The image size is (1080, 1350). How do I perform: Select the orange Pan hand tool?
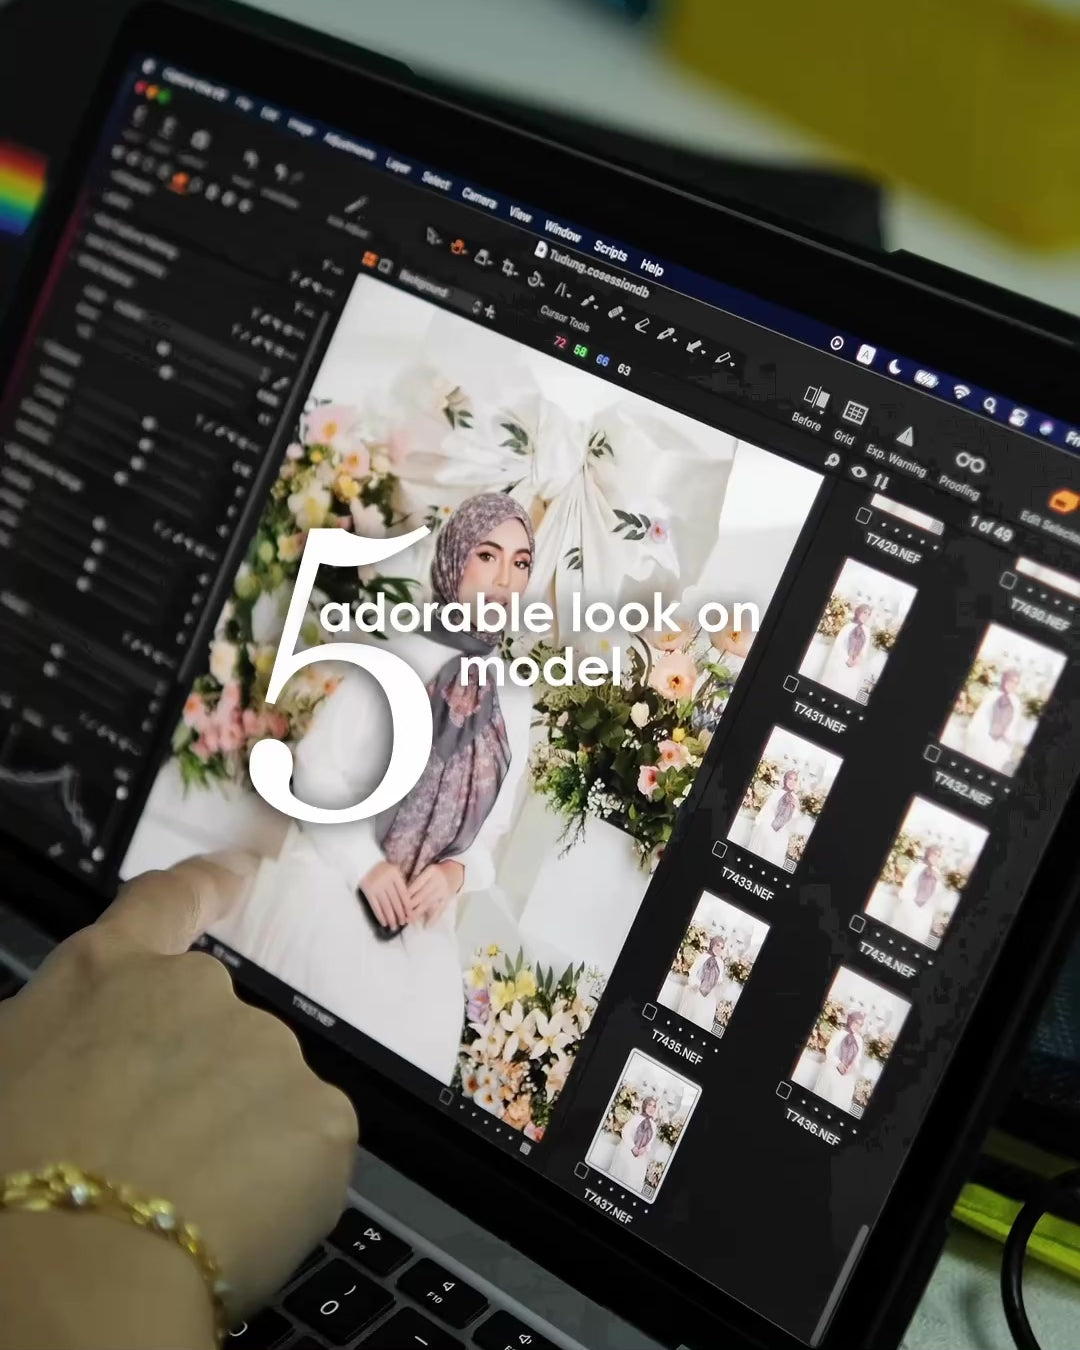(459, 245)
